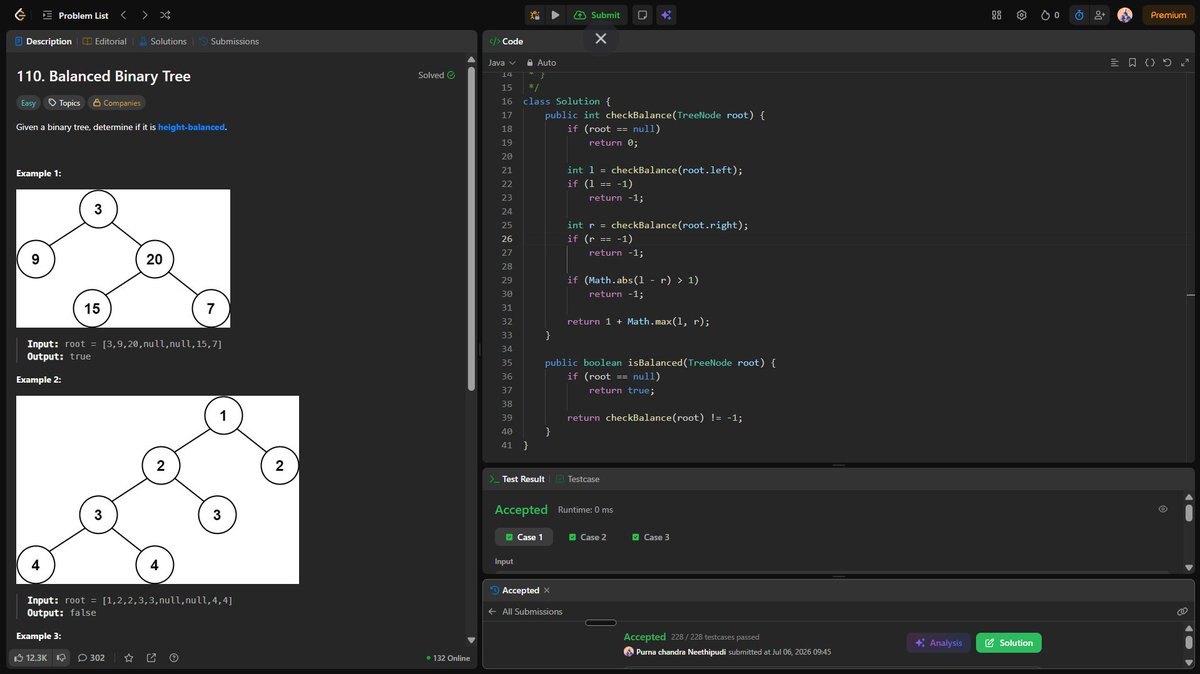Reset code with the undo arrow icon
1200x674 pixels.
pyautogui.click(x=1167, y=62)
